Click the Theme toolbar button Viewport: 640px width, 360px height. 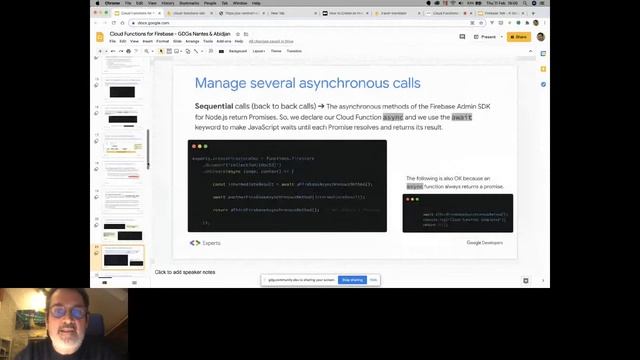coord(276,51)
